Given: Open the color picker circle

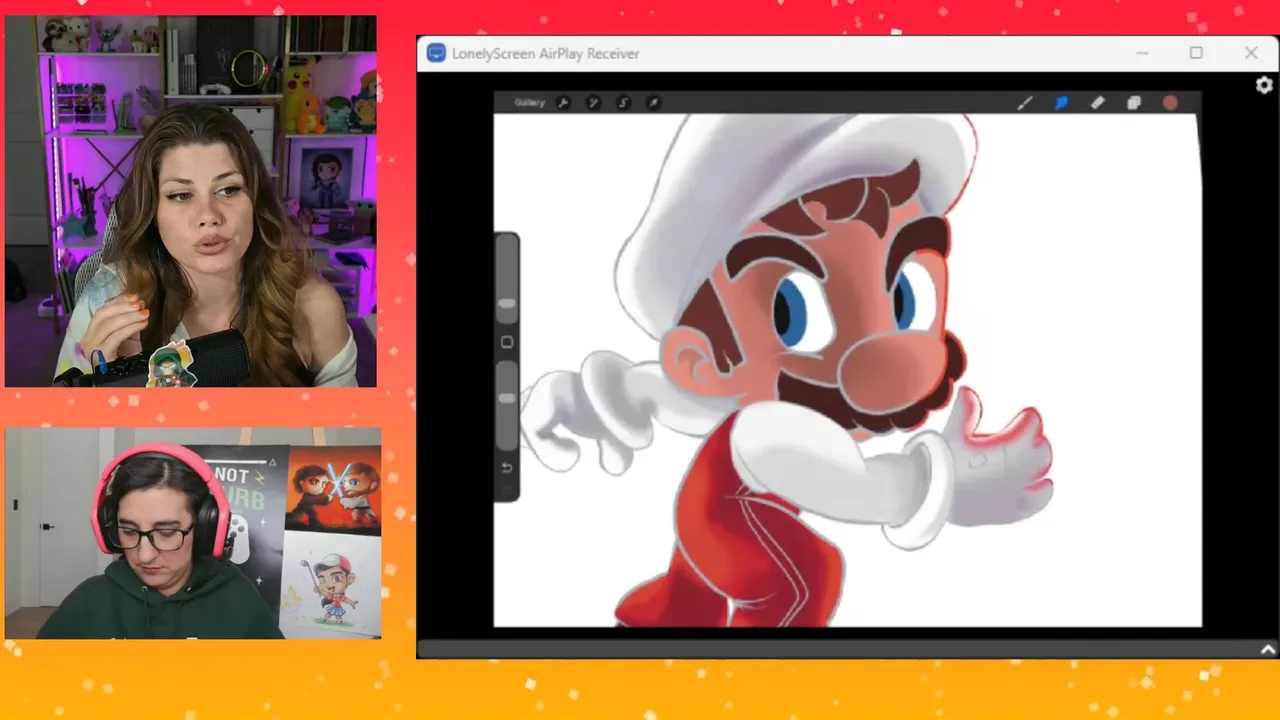Looking at the screenshot, I should (1170, 103).
